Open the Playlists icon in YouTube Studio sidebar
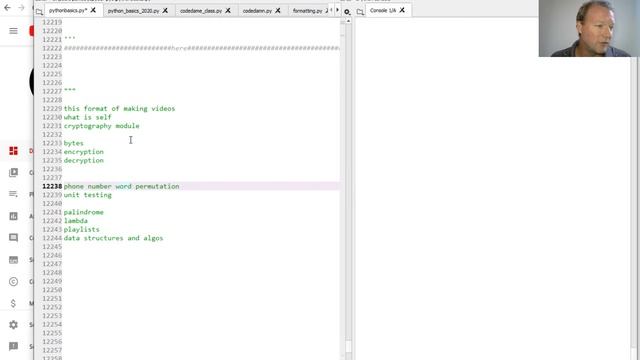640x360 pixels. point(13,194)
